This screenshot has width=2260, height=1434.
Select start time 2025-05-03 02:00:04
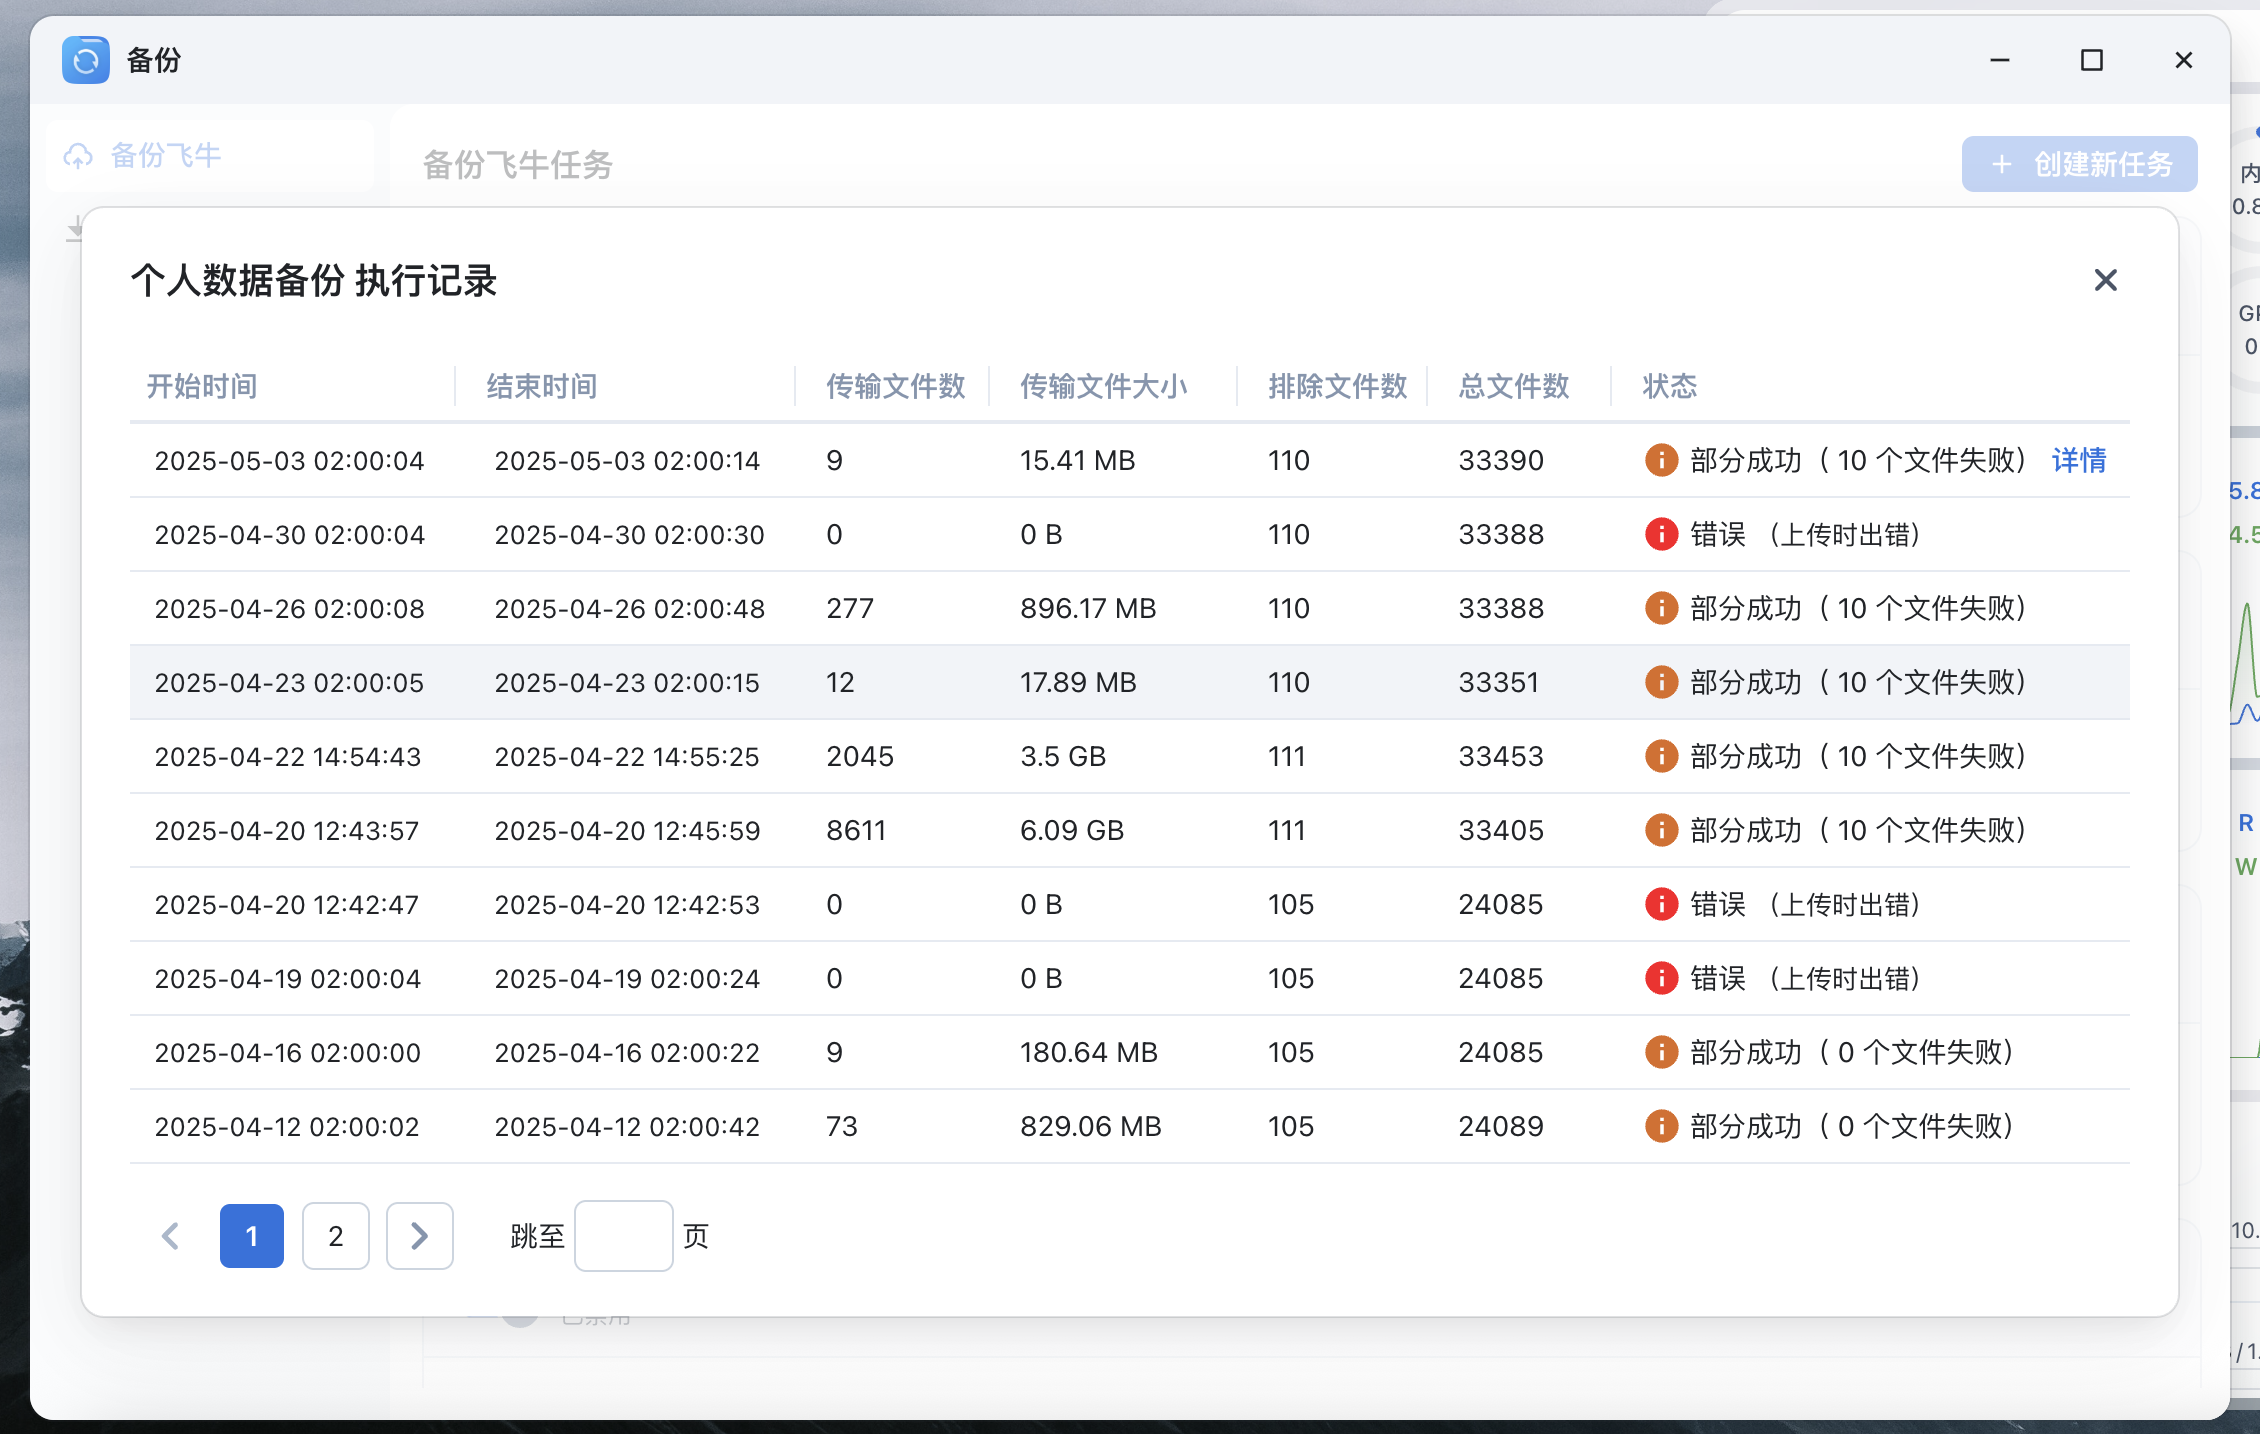point(289,460)
